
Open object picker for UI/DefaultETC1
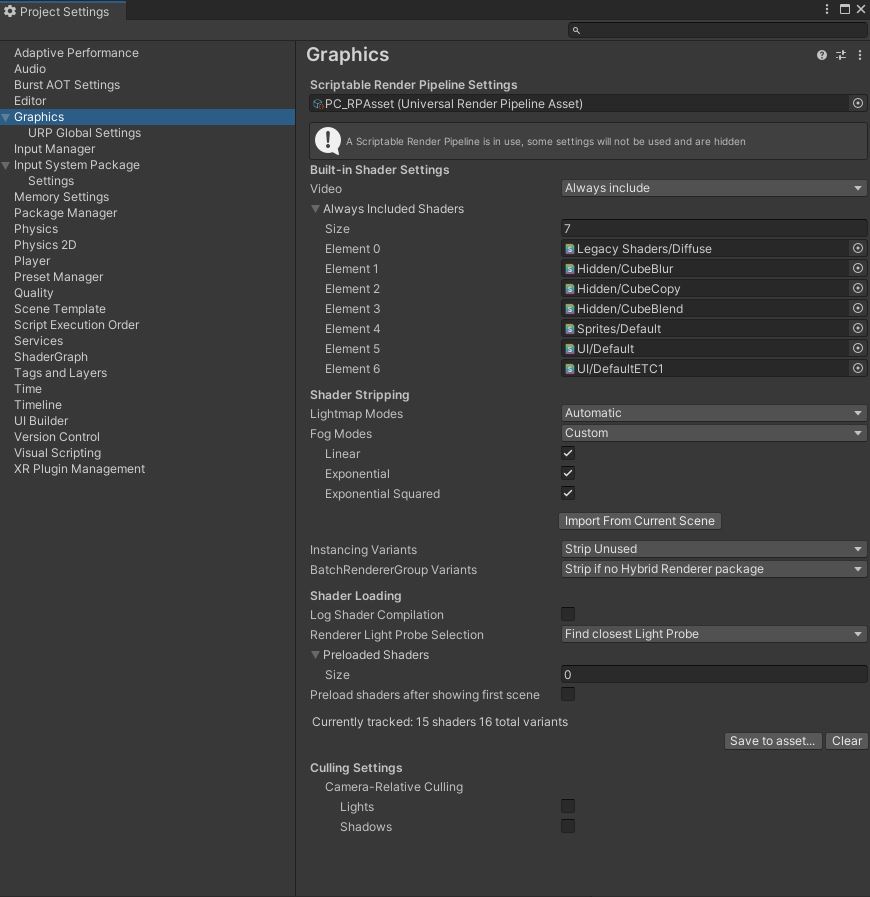click(x=857, y=368)
